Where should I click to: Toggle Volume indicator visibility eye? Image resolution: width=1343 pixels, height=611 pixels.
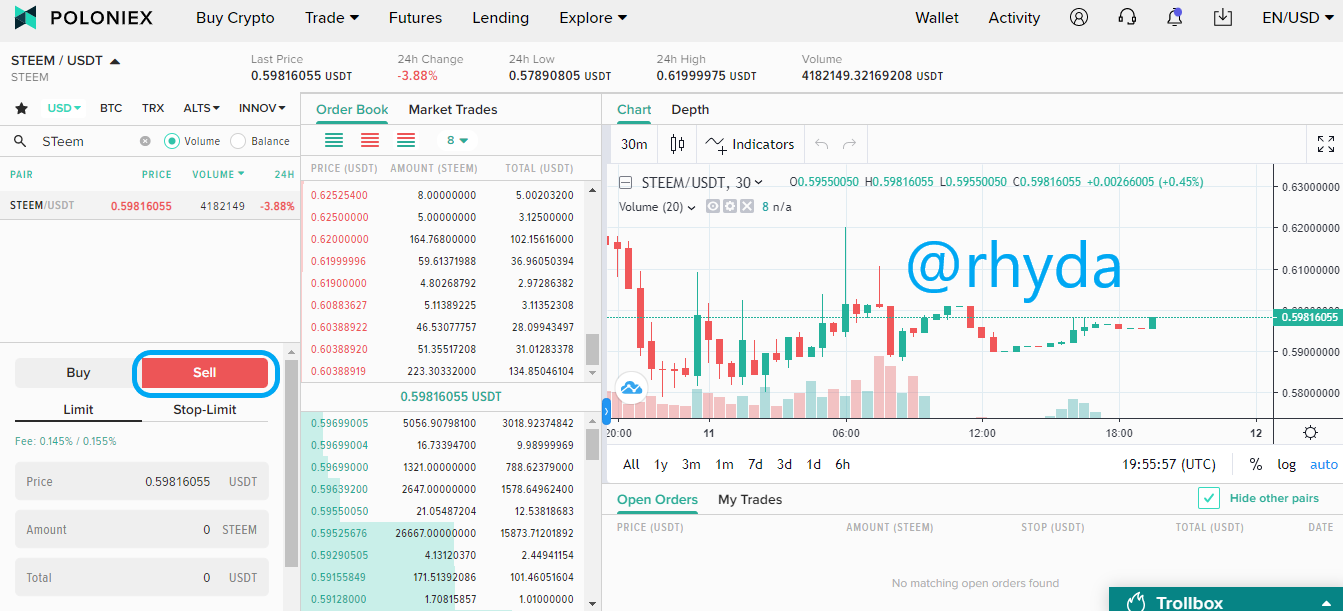(713, 207)
